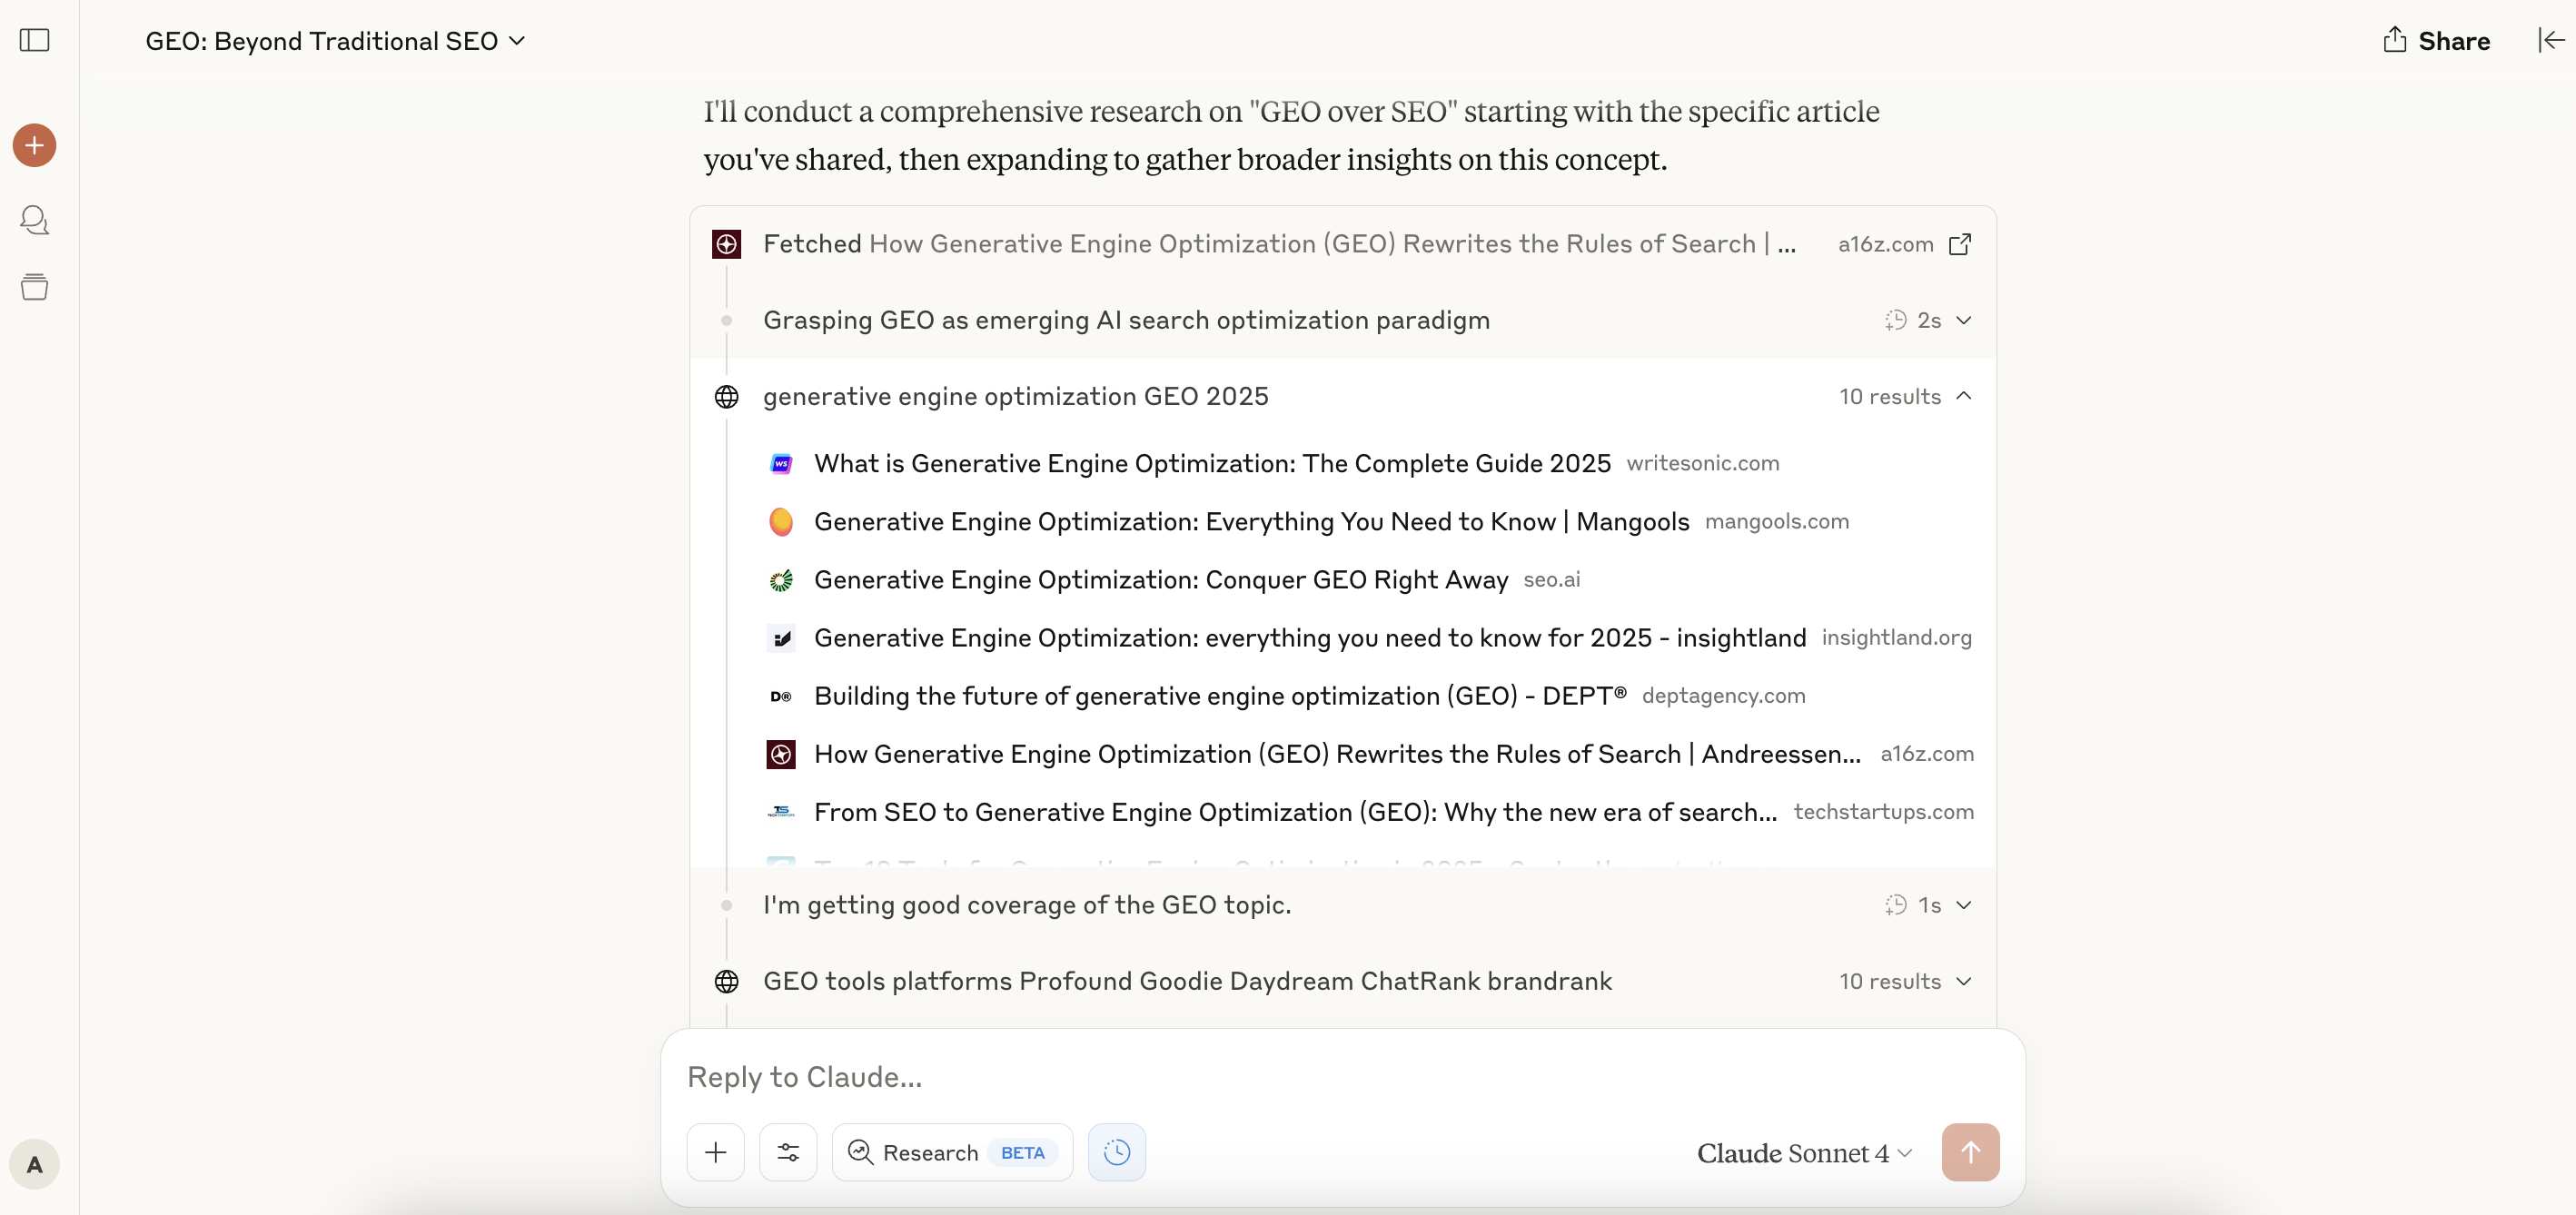
Task: Click the send message arrow button
Action: [x=1970, y=1152]
